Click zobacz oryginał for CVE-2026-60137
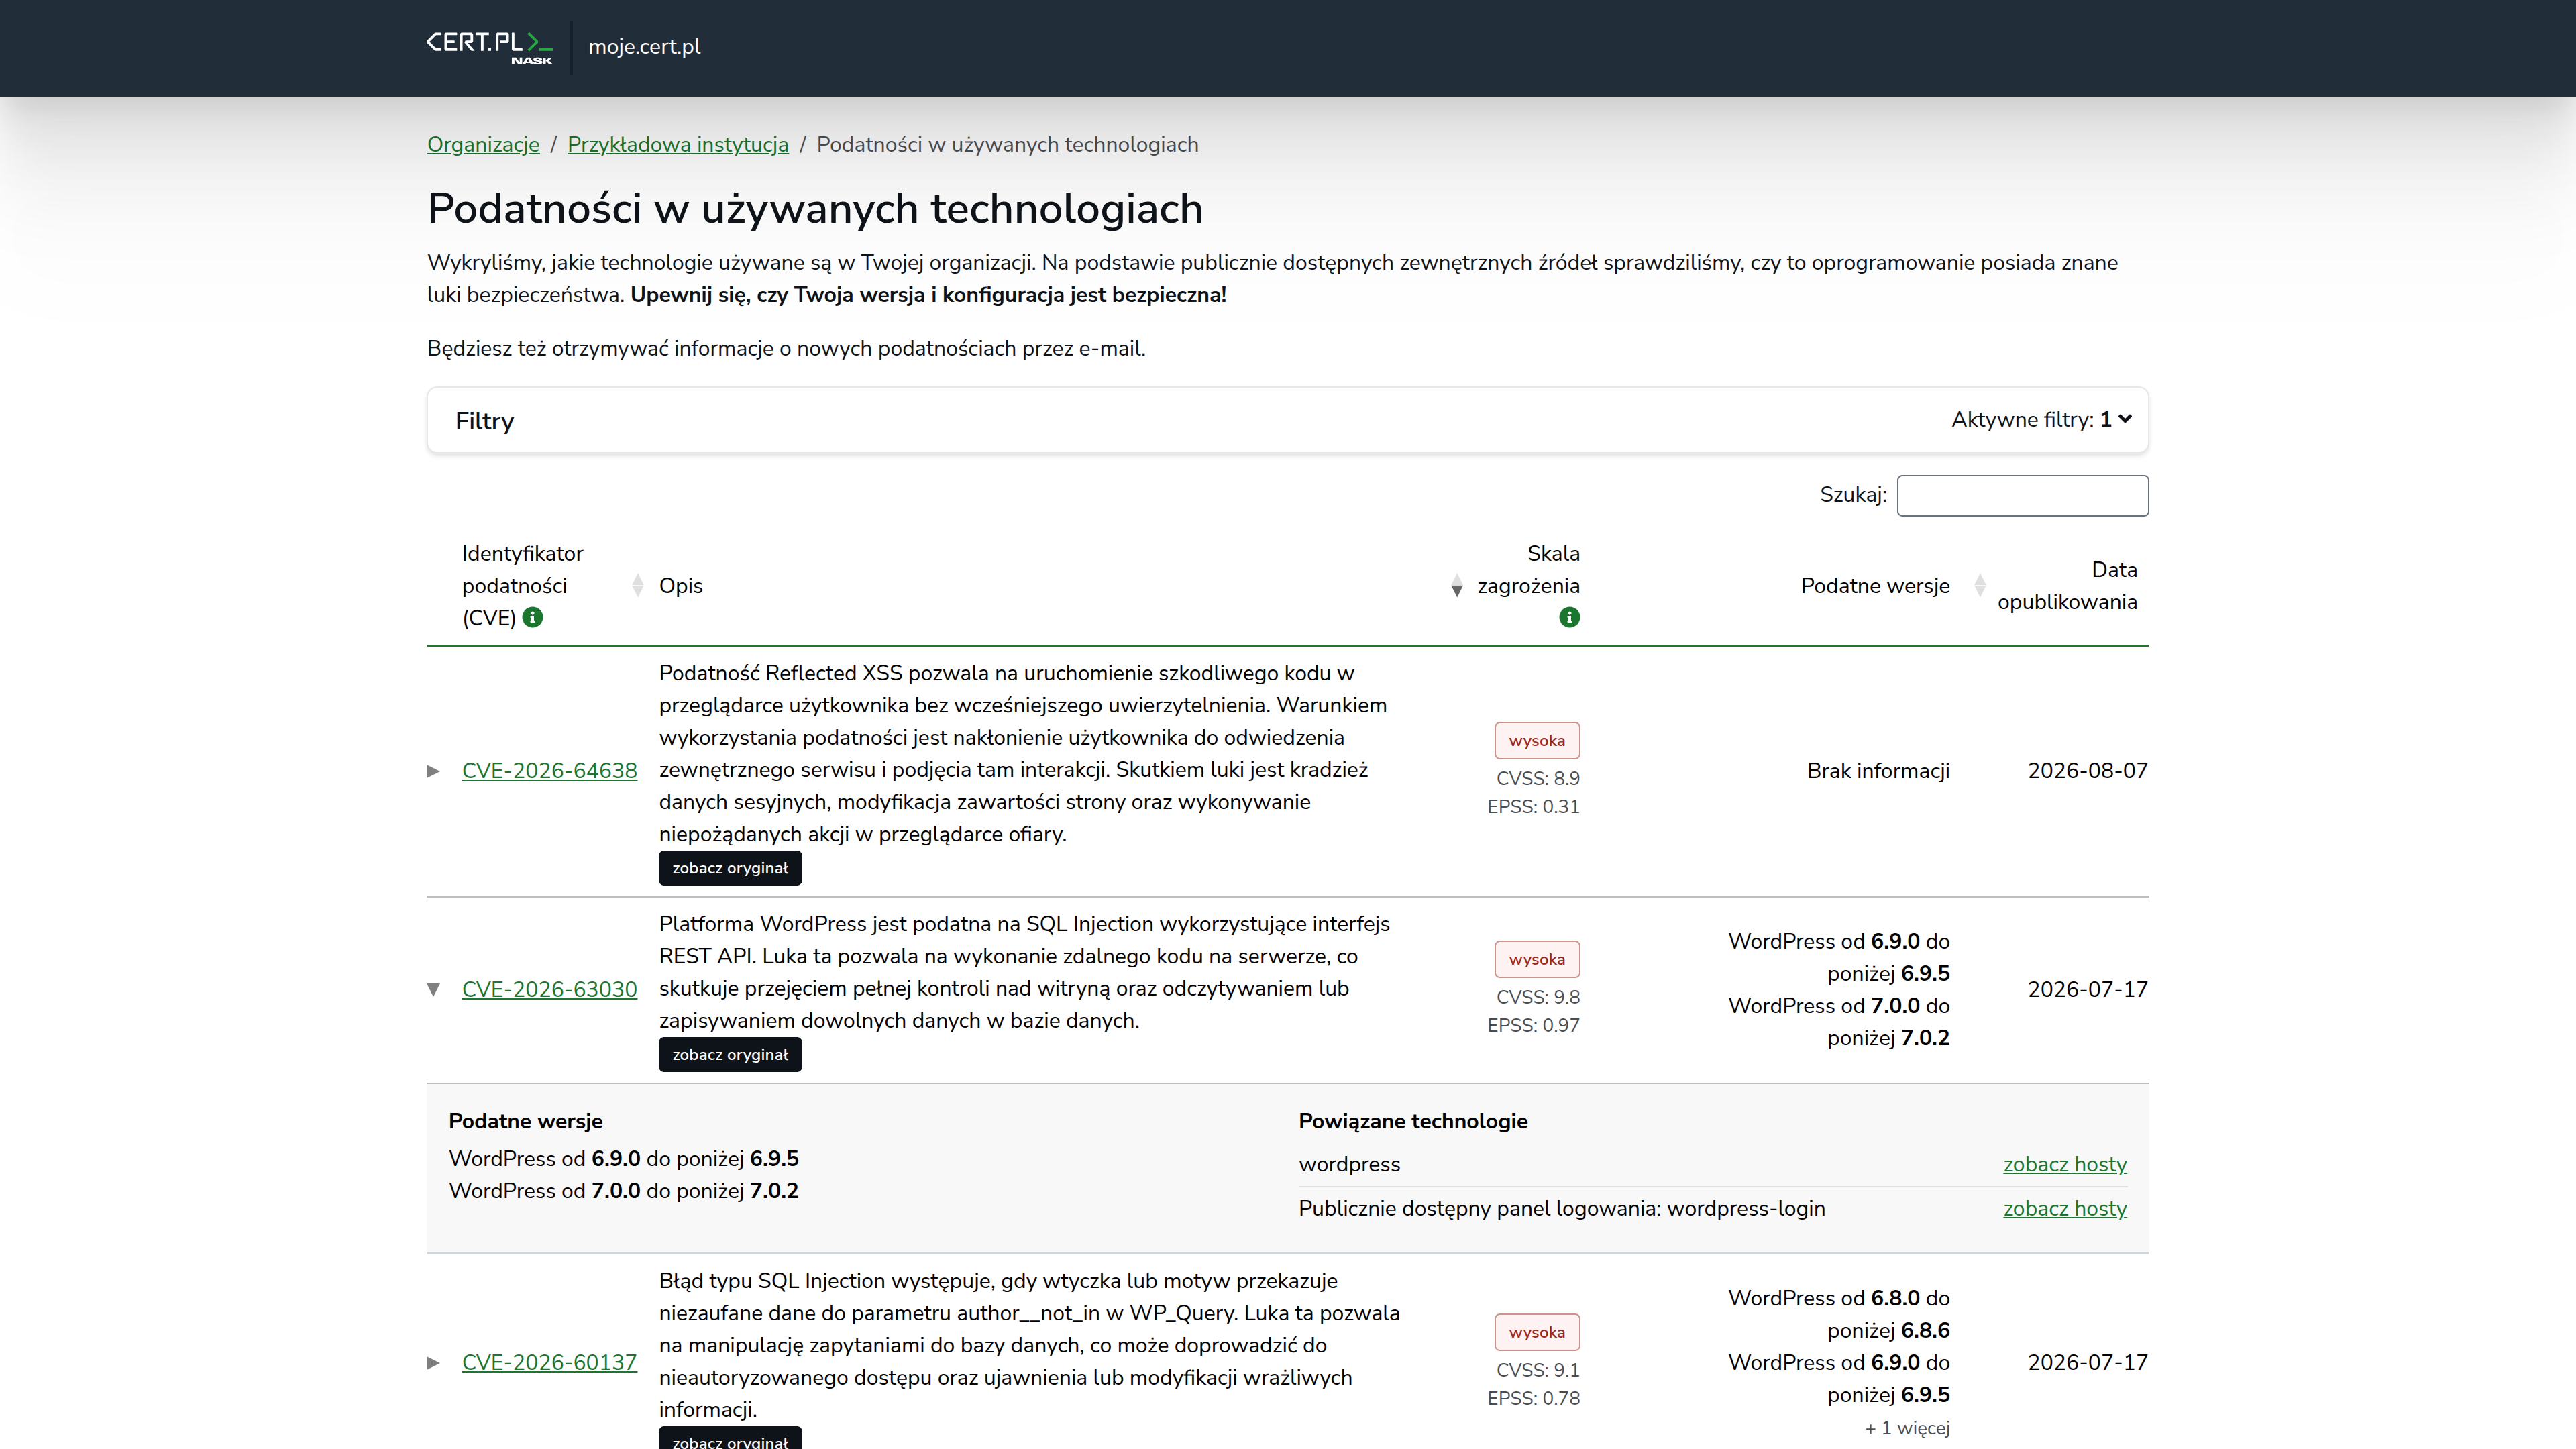This screenshot has height=1449, width=2576. (730, 1438)
